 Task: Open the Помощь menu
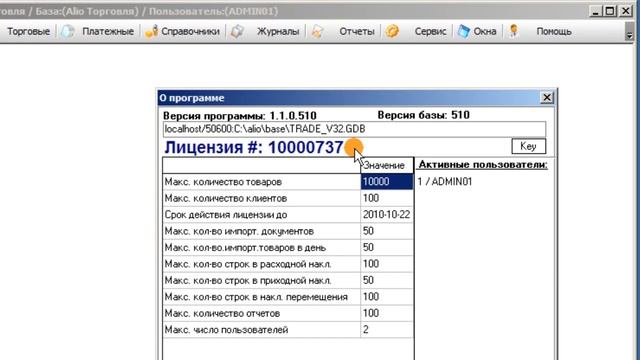553,31
